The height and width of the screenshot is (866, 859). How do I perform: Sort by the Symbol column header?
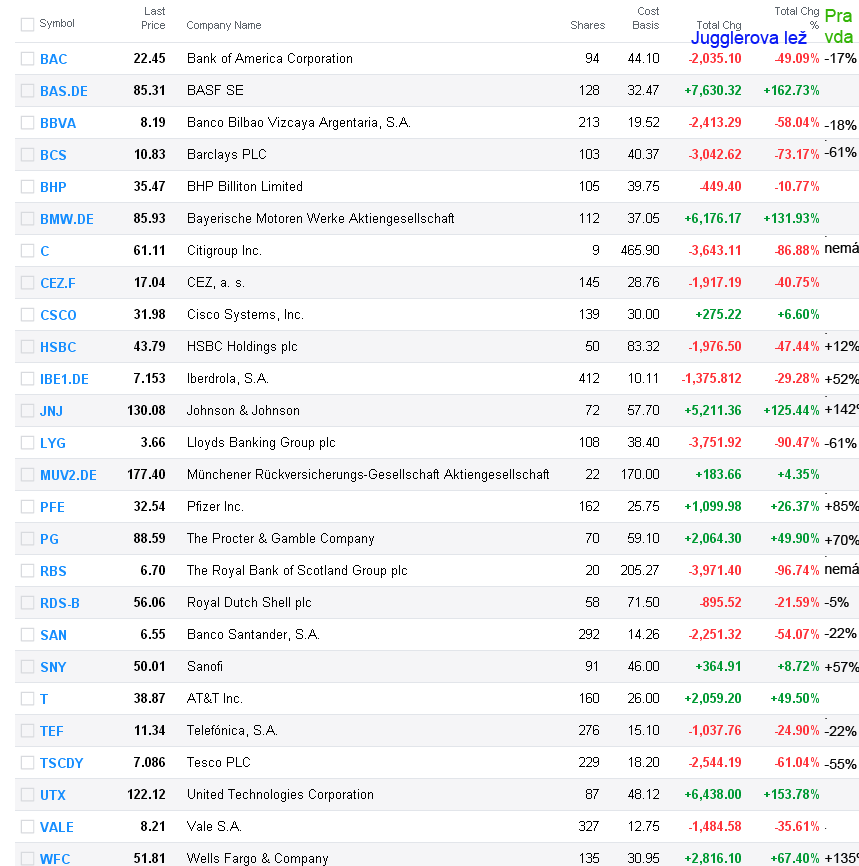click(57, 23)
